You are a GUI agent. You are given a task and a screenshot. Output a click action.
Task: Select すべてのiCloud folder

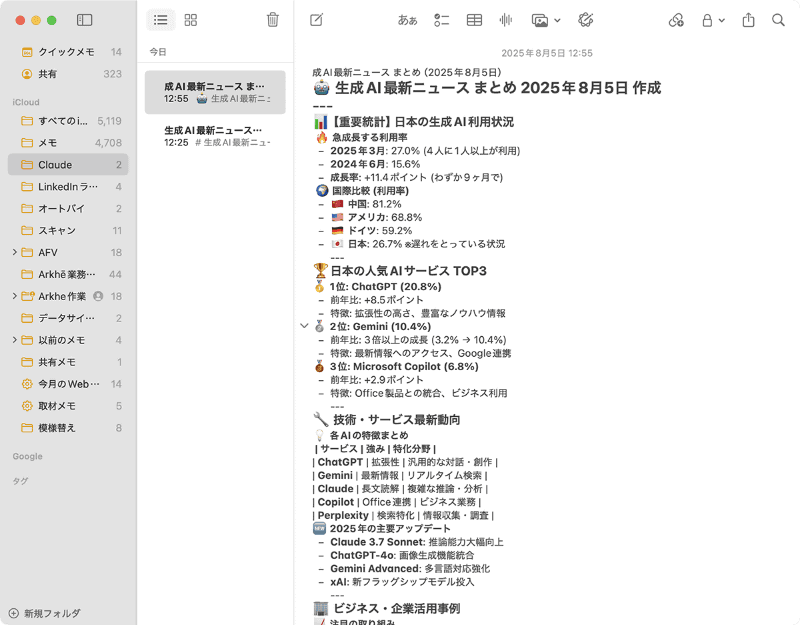68,121
